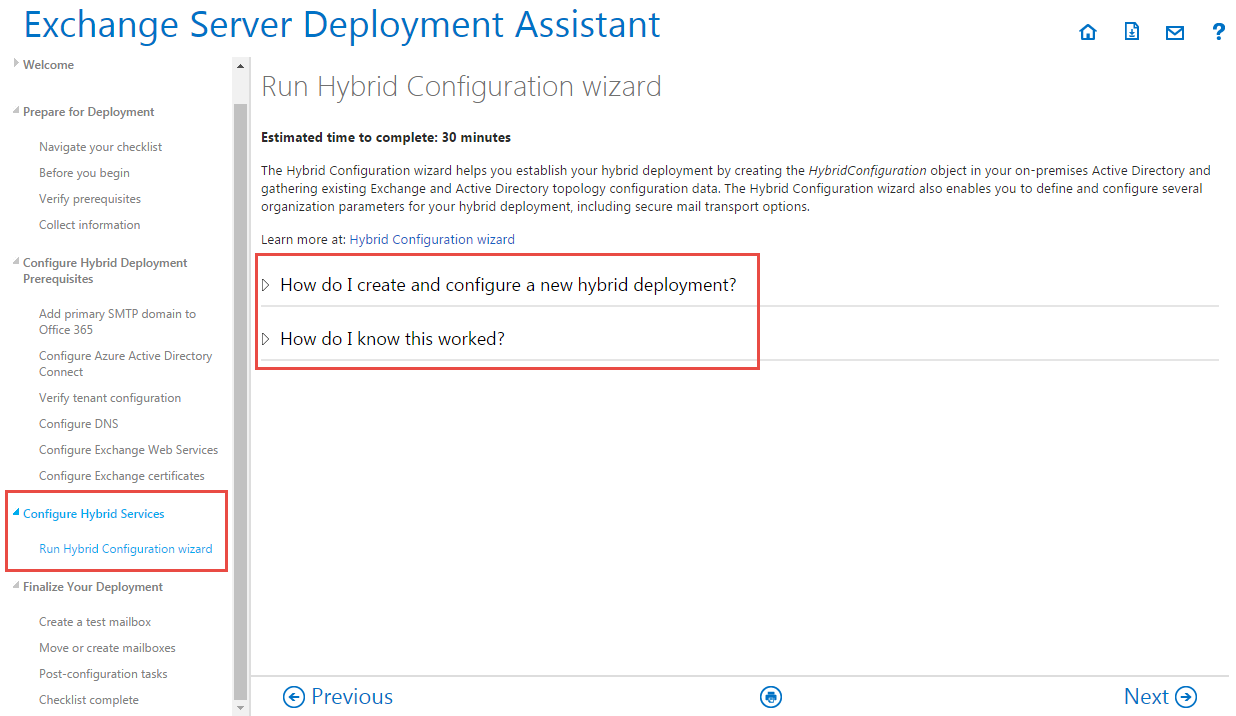Open Collect information
This screenshot has width=1236, height=716.
point(89,225)
